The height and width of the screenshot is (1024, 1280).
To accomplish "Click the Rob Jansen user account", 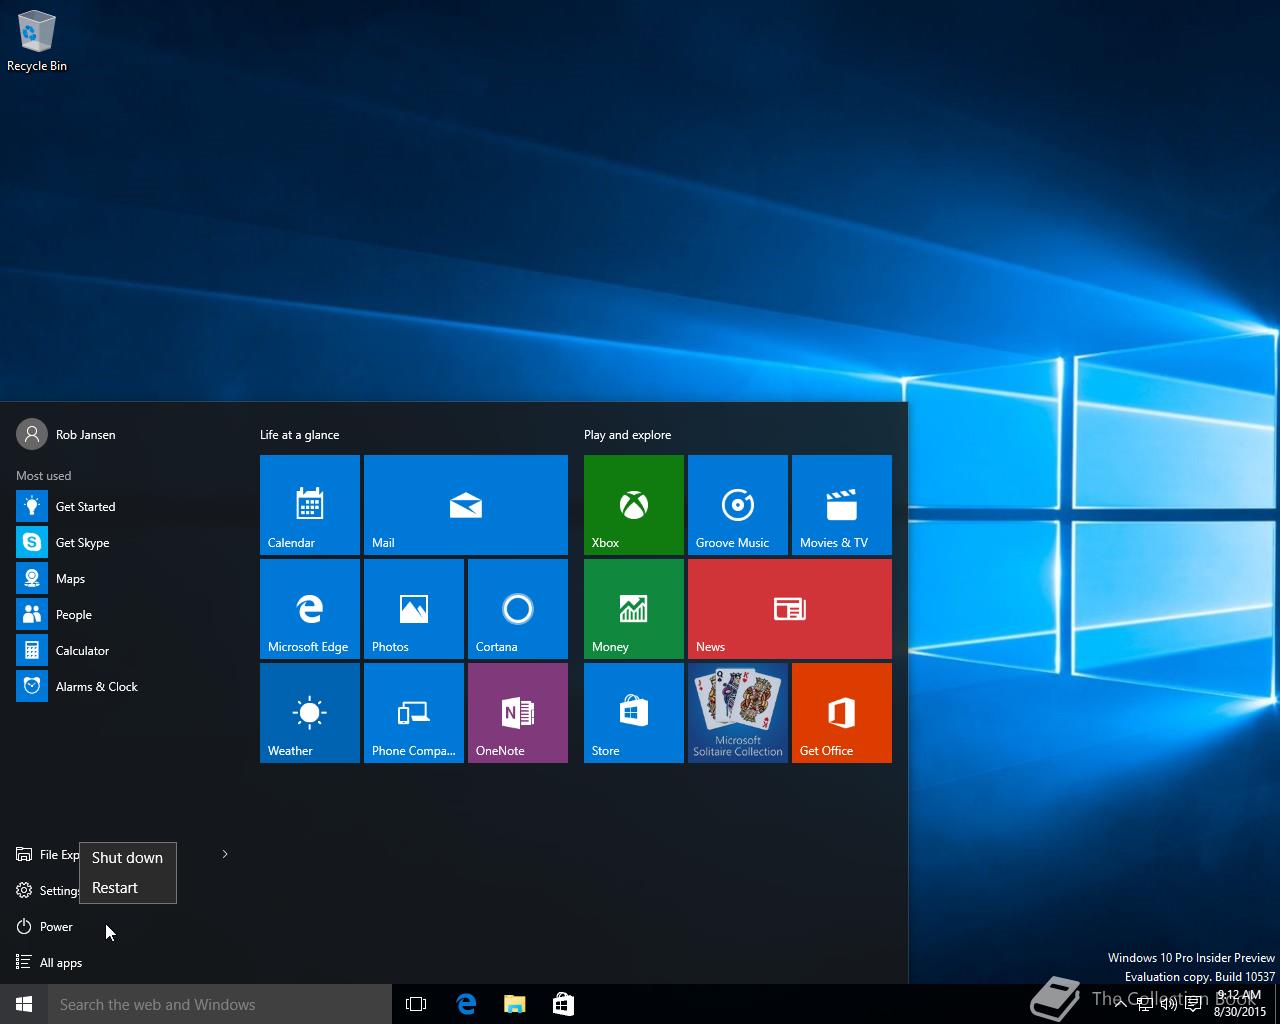I will [x=66, y=434].
